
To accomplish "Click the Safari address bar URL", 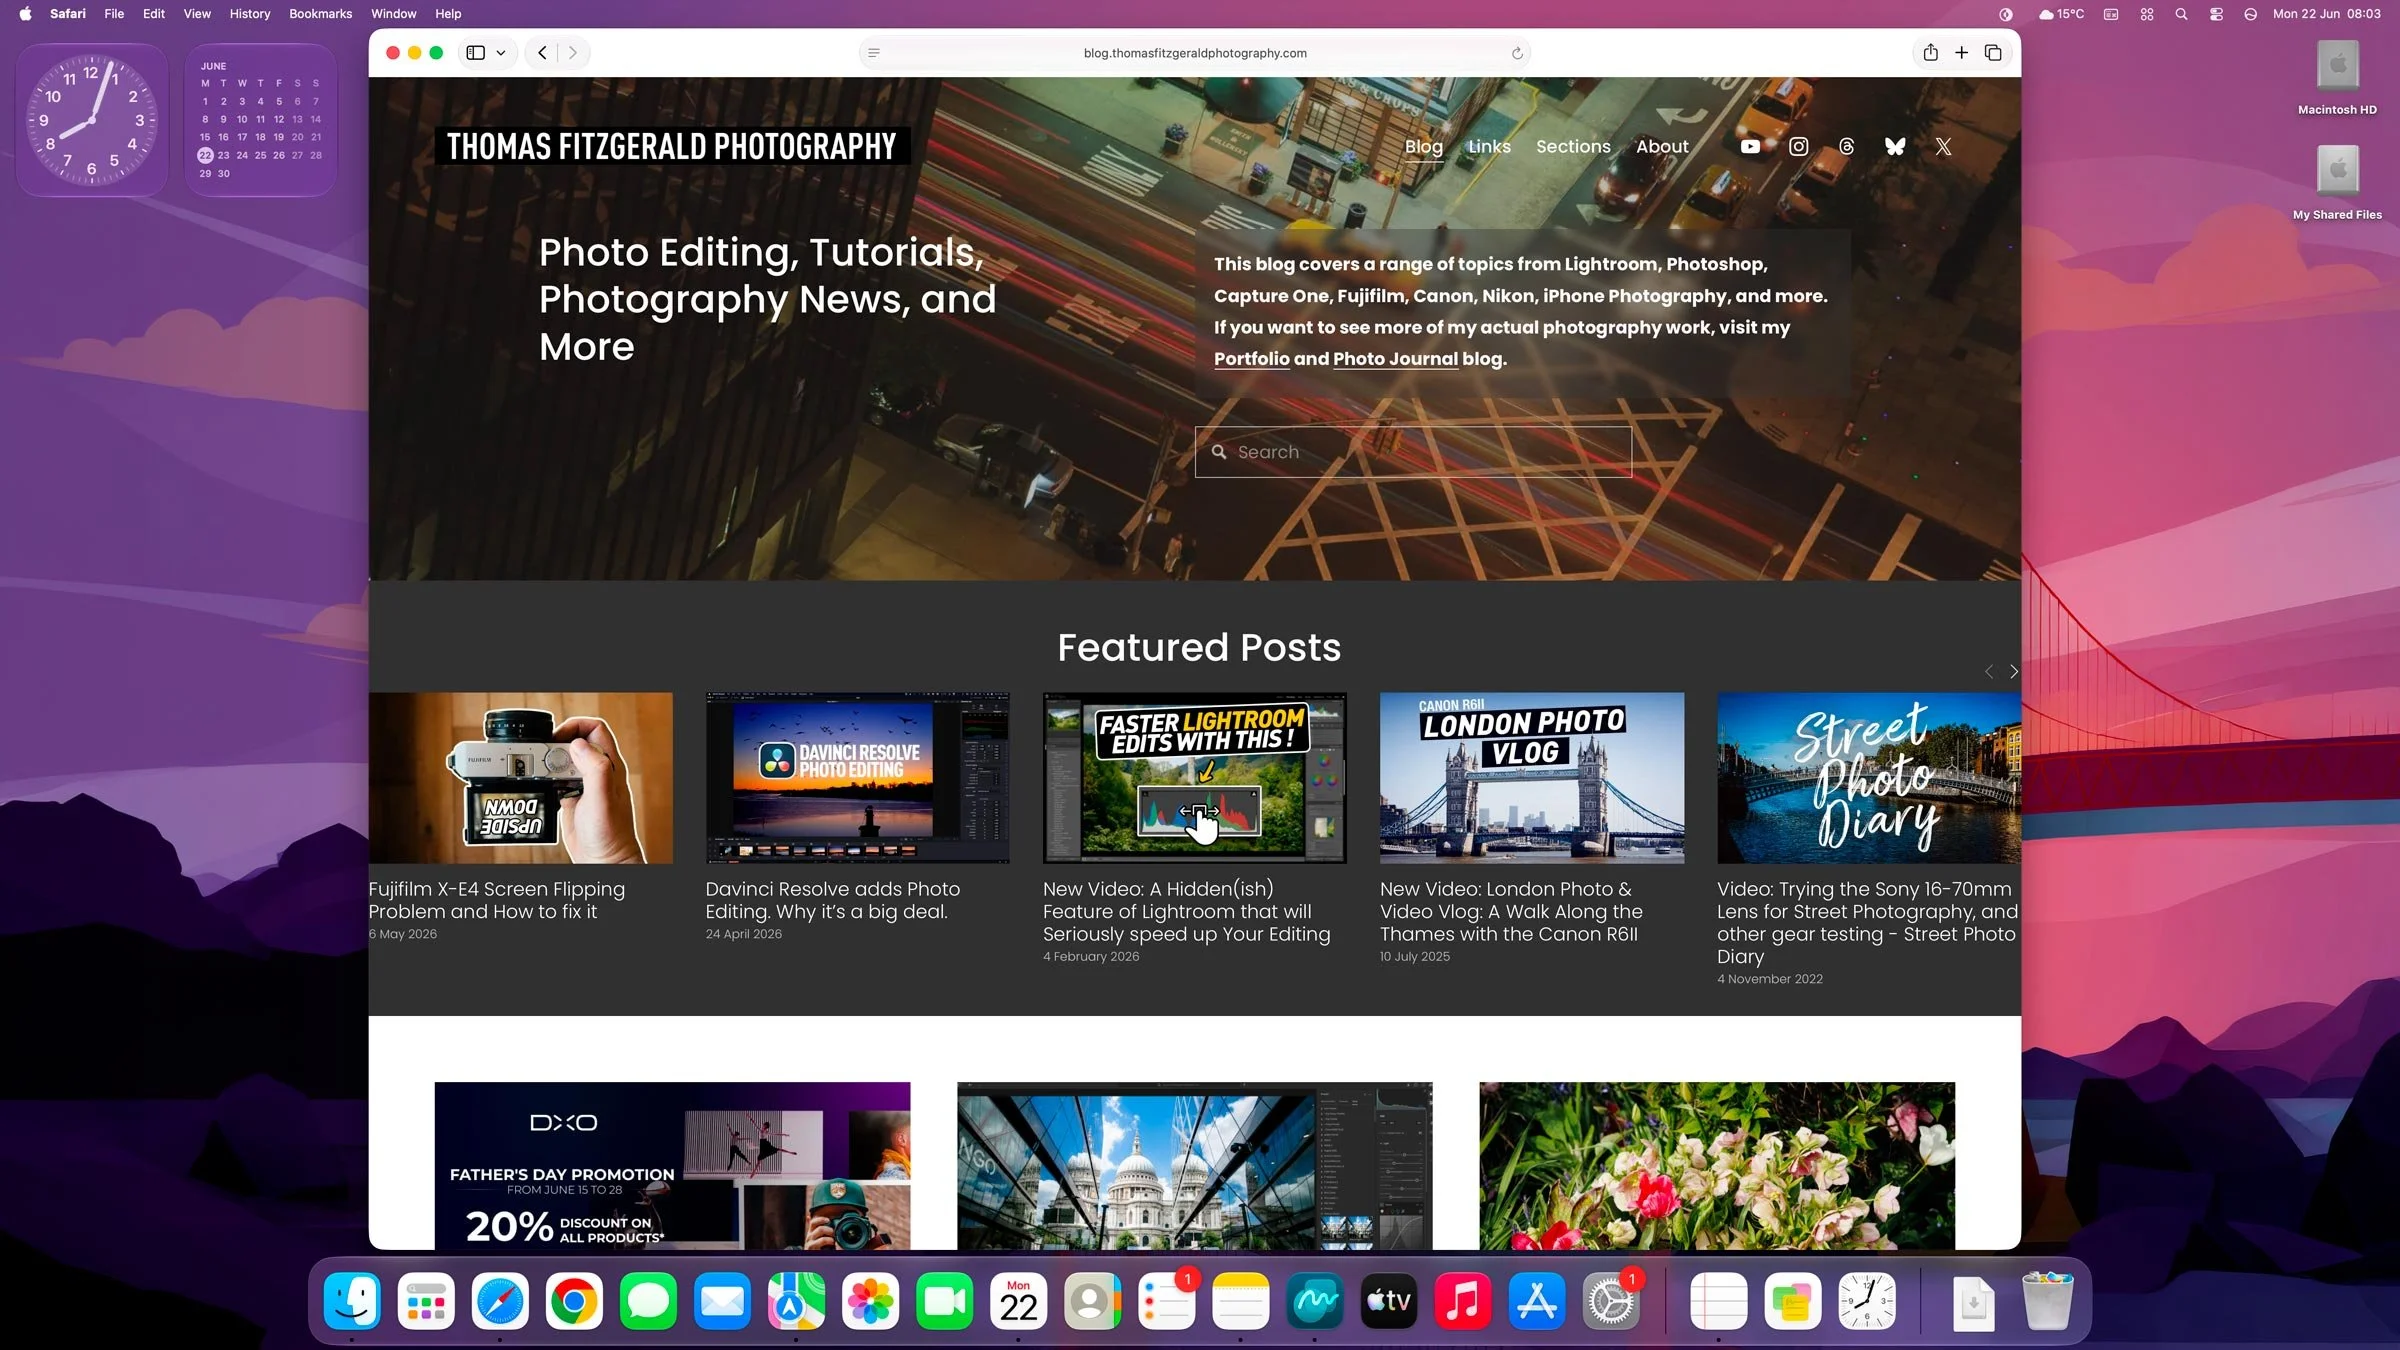I will (x=1194, y=53).
